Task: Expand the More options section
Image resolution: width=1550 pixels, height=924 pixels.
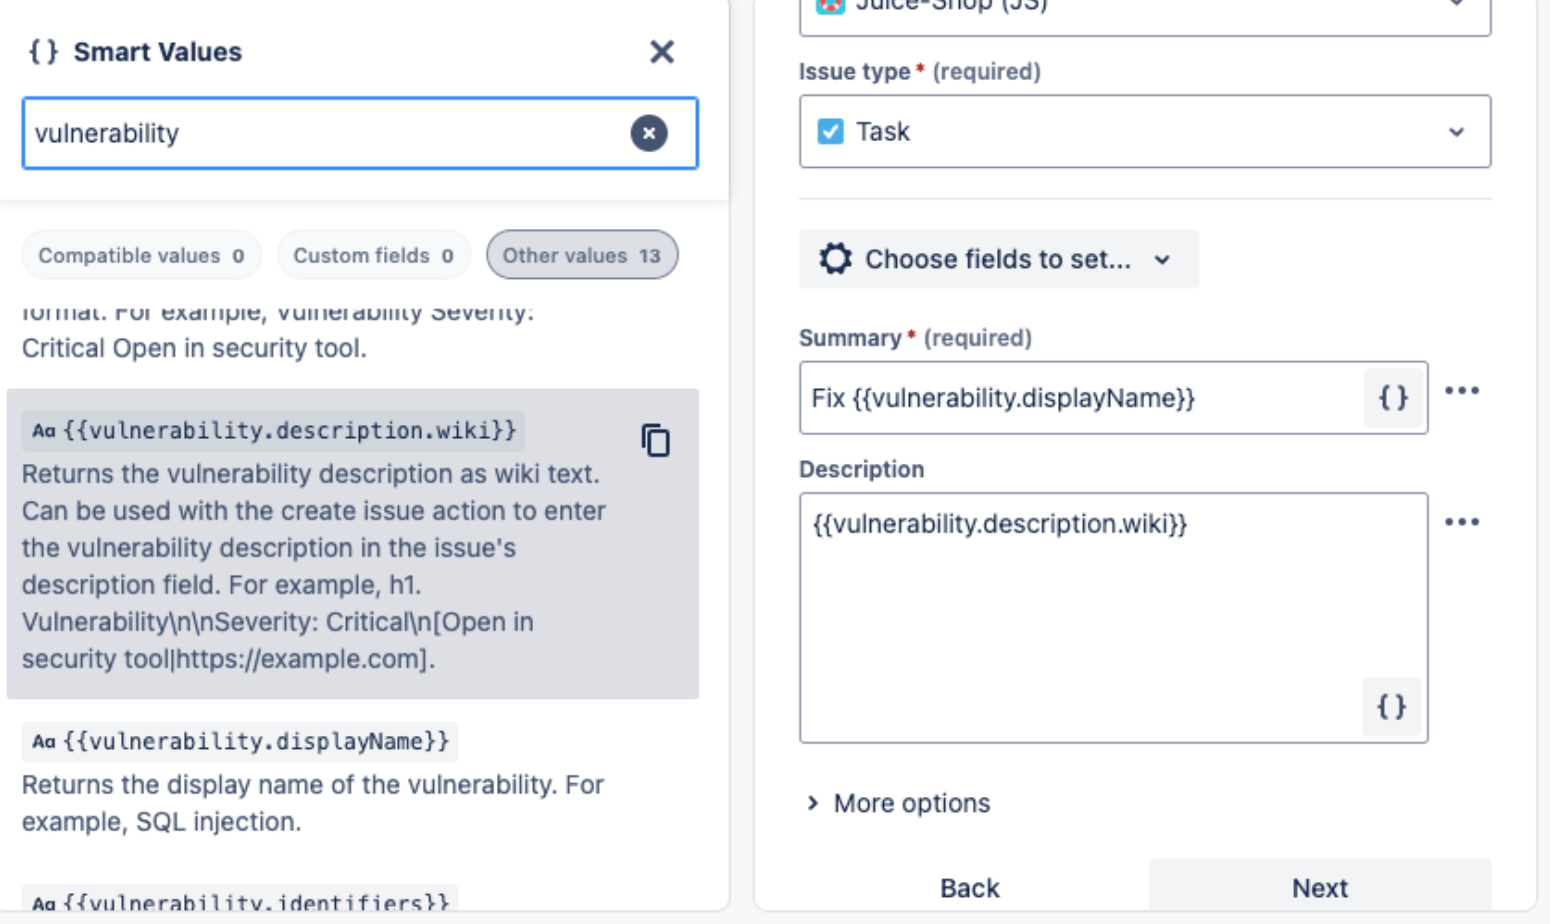Action: click(898, 803)
